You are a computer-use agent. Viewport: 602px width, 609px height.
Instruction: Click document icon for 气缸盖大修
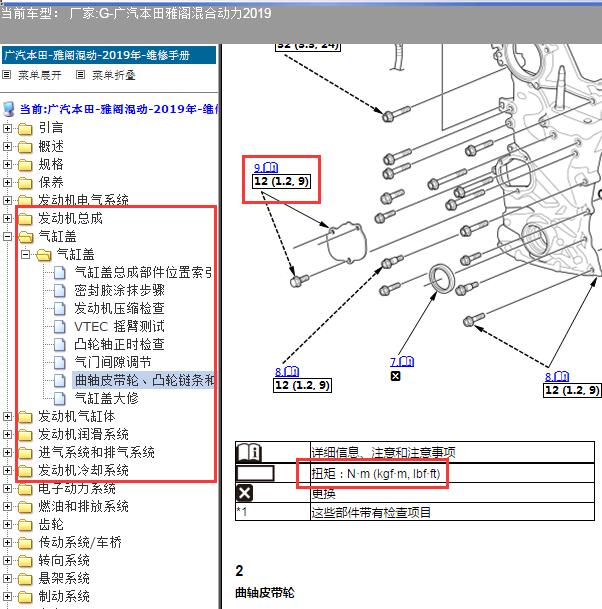tap(59, 398)
